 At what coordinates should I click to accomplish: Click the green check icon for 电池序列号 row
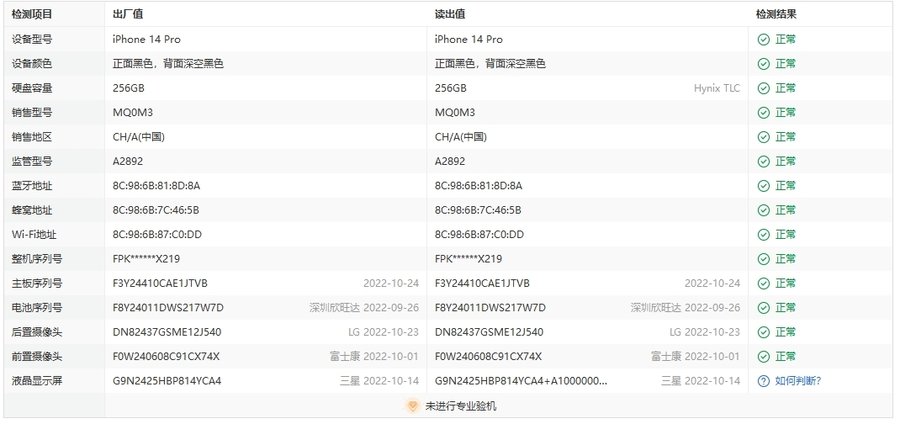pyautogui.click(x=763, y=308)
